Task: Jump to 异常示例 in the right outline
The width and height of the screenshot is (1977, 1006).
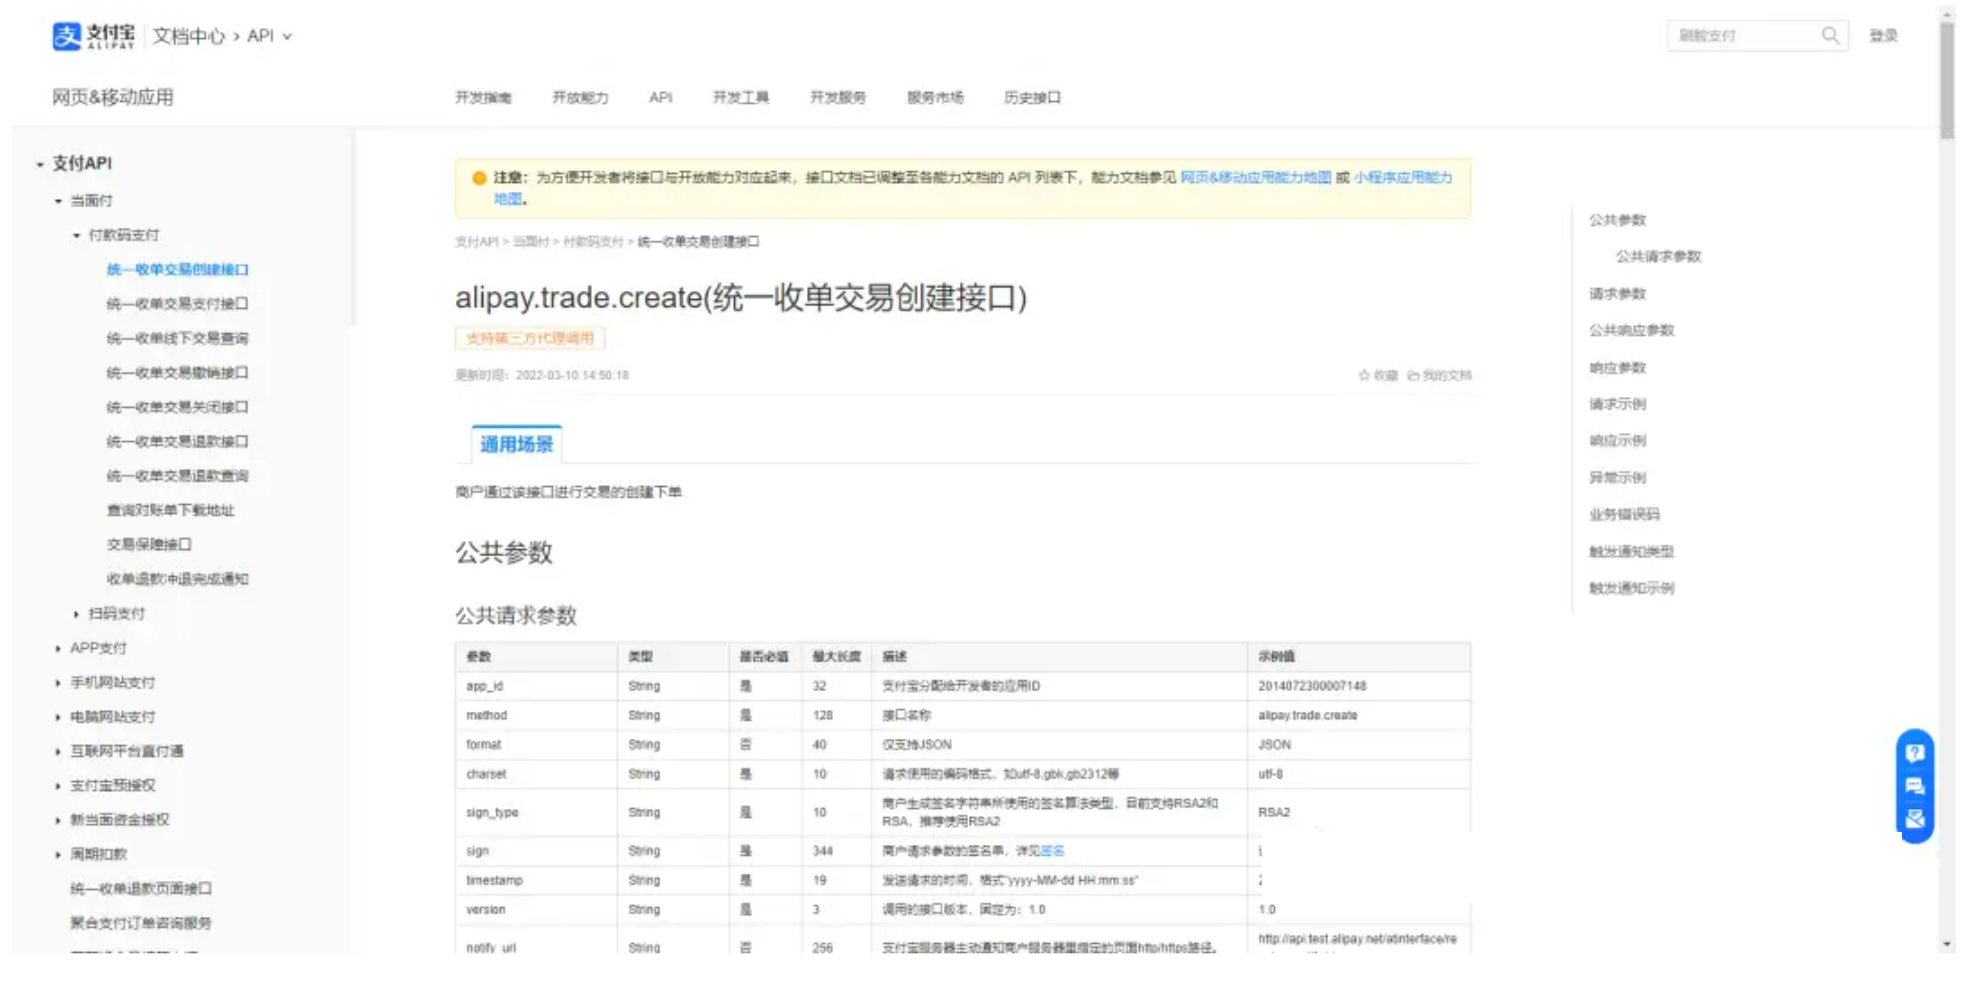Action: (1617, 478)
